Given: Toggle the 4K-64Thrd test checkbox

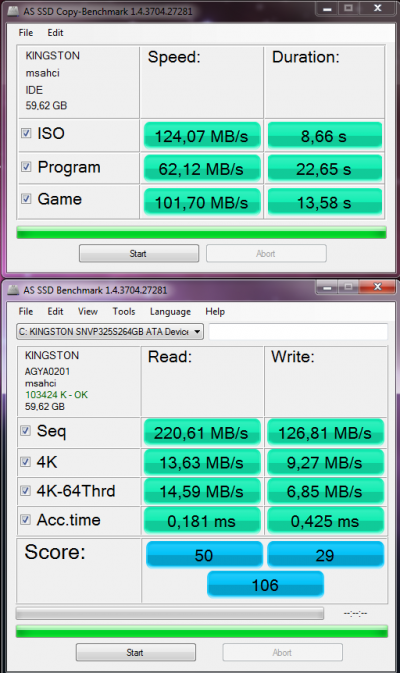Looking at the screenshot, I should coord(26,491).
